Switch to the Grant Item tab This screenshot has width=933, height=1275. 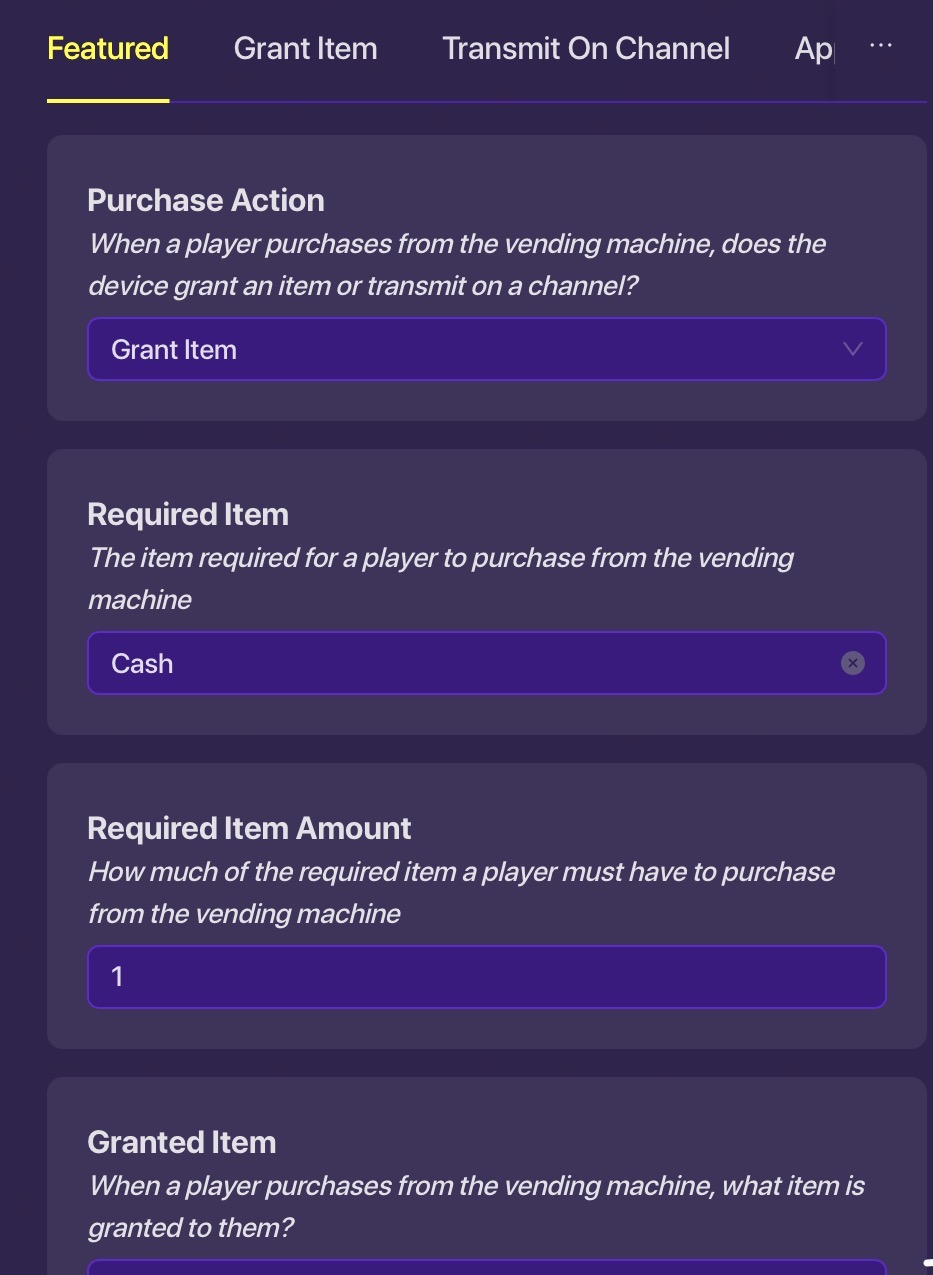click(305, 49)
